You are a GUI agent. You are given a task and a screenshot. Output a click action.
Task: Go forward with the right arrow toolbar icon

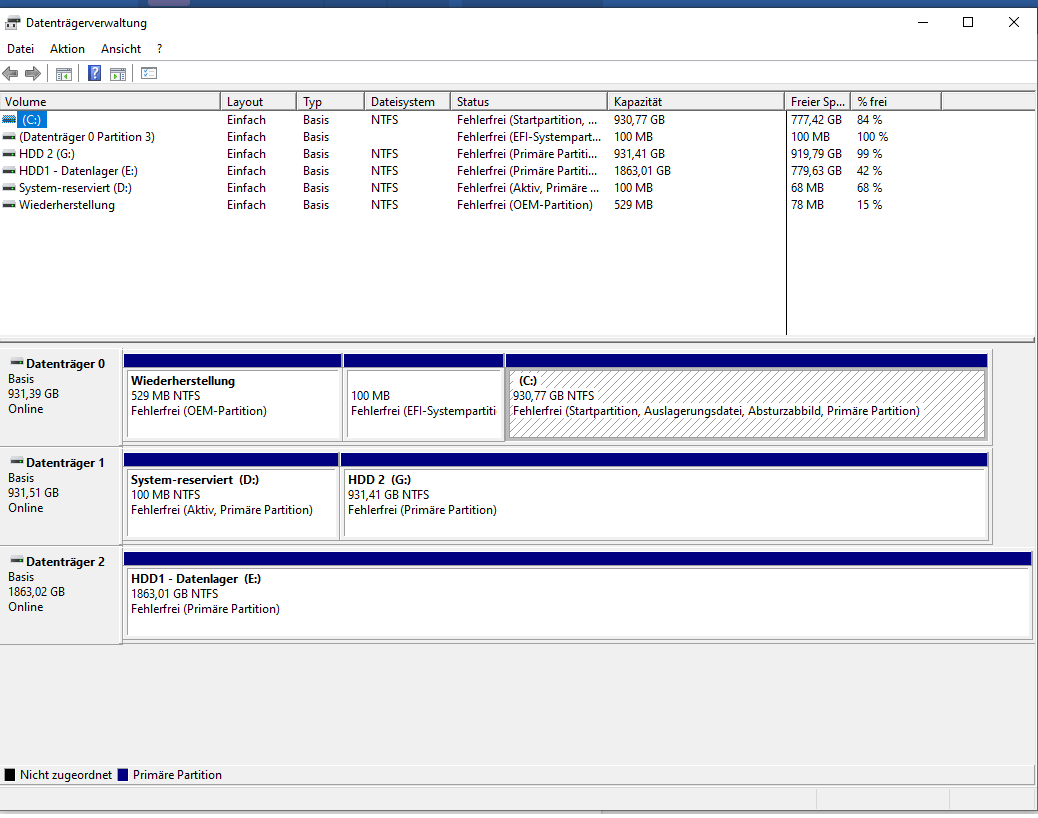point(32,73)
